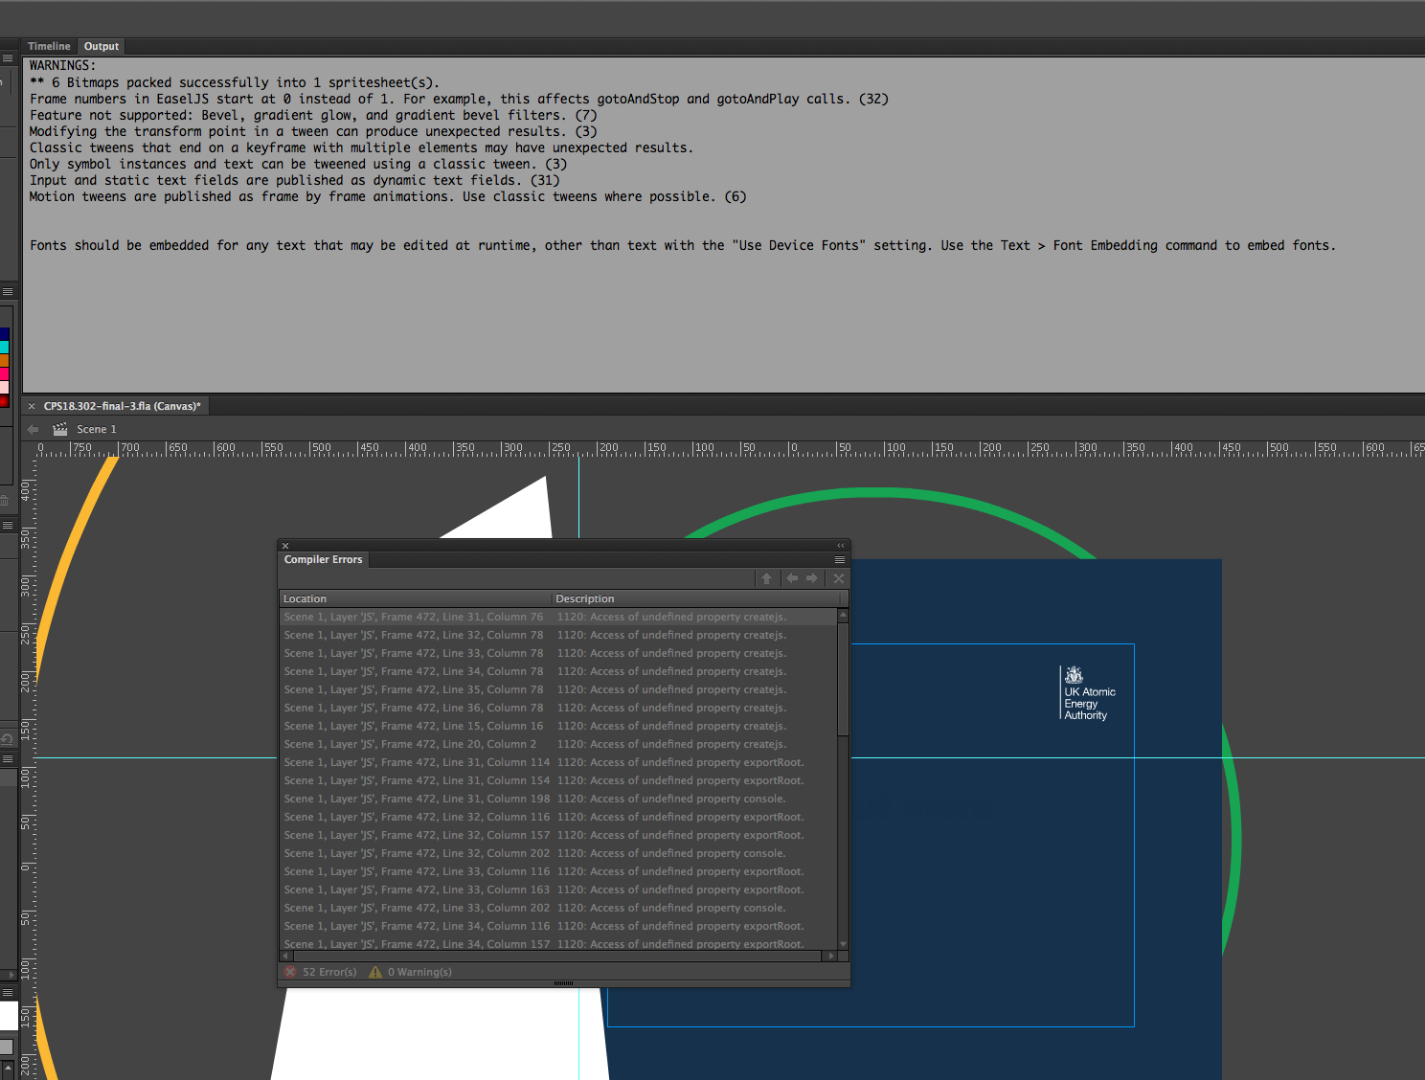This screenshot has height=1080, width=1425.
Task: Select error at Line 36, Column 78
Action: pos(558,708)
